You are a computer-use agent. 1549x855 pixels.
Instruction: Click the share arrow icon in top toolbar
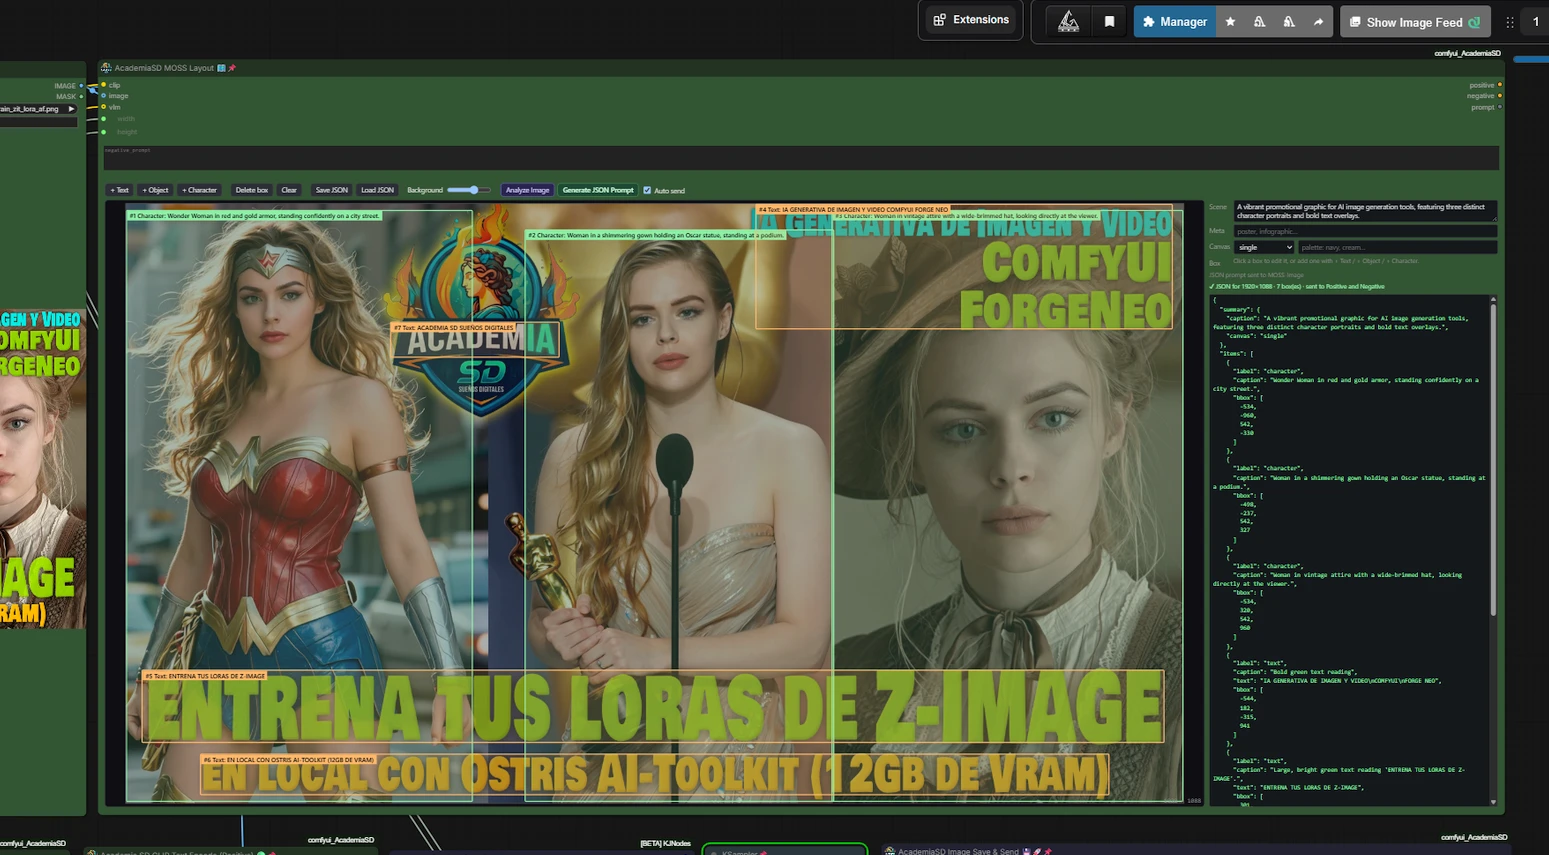[x=1318, y=21]
